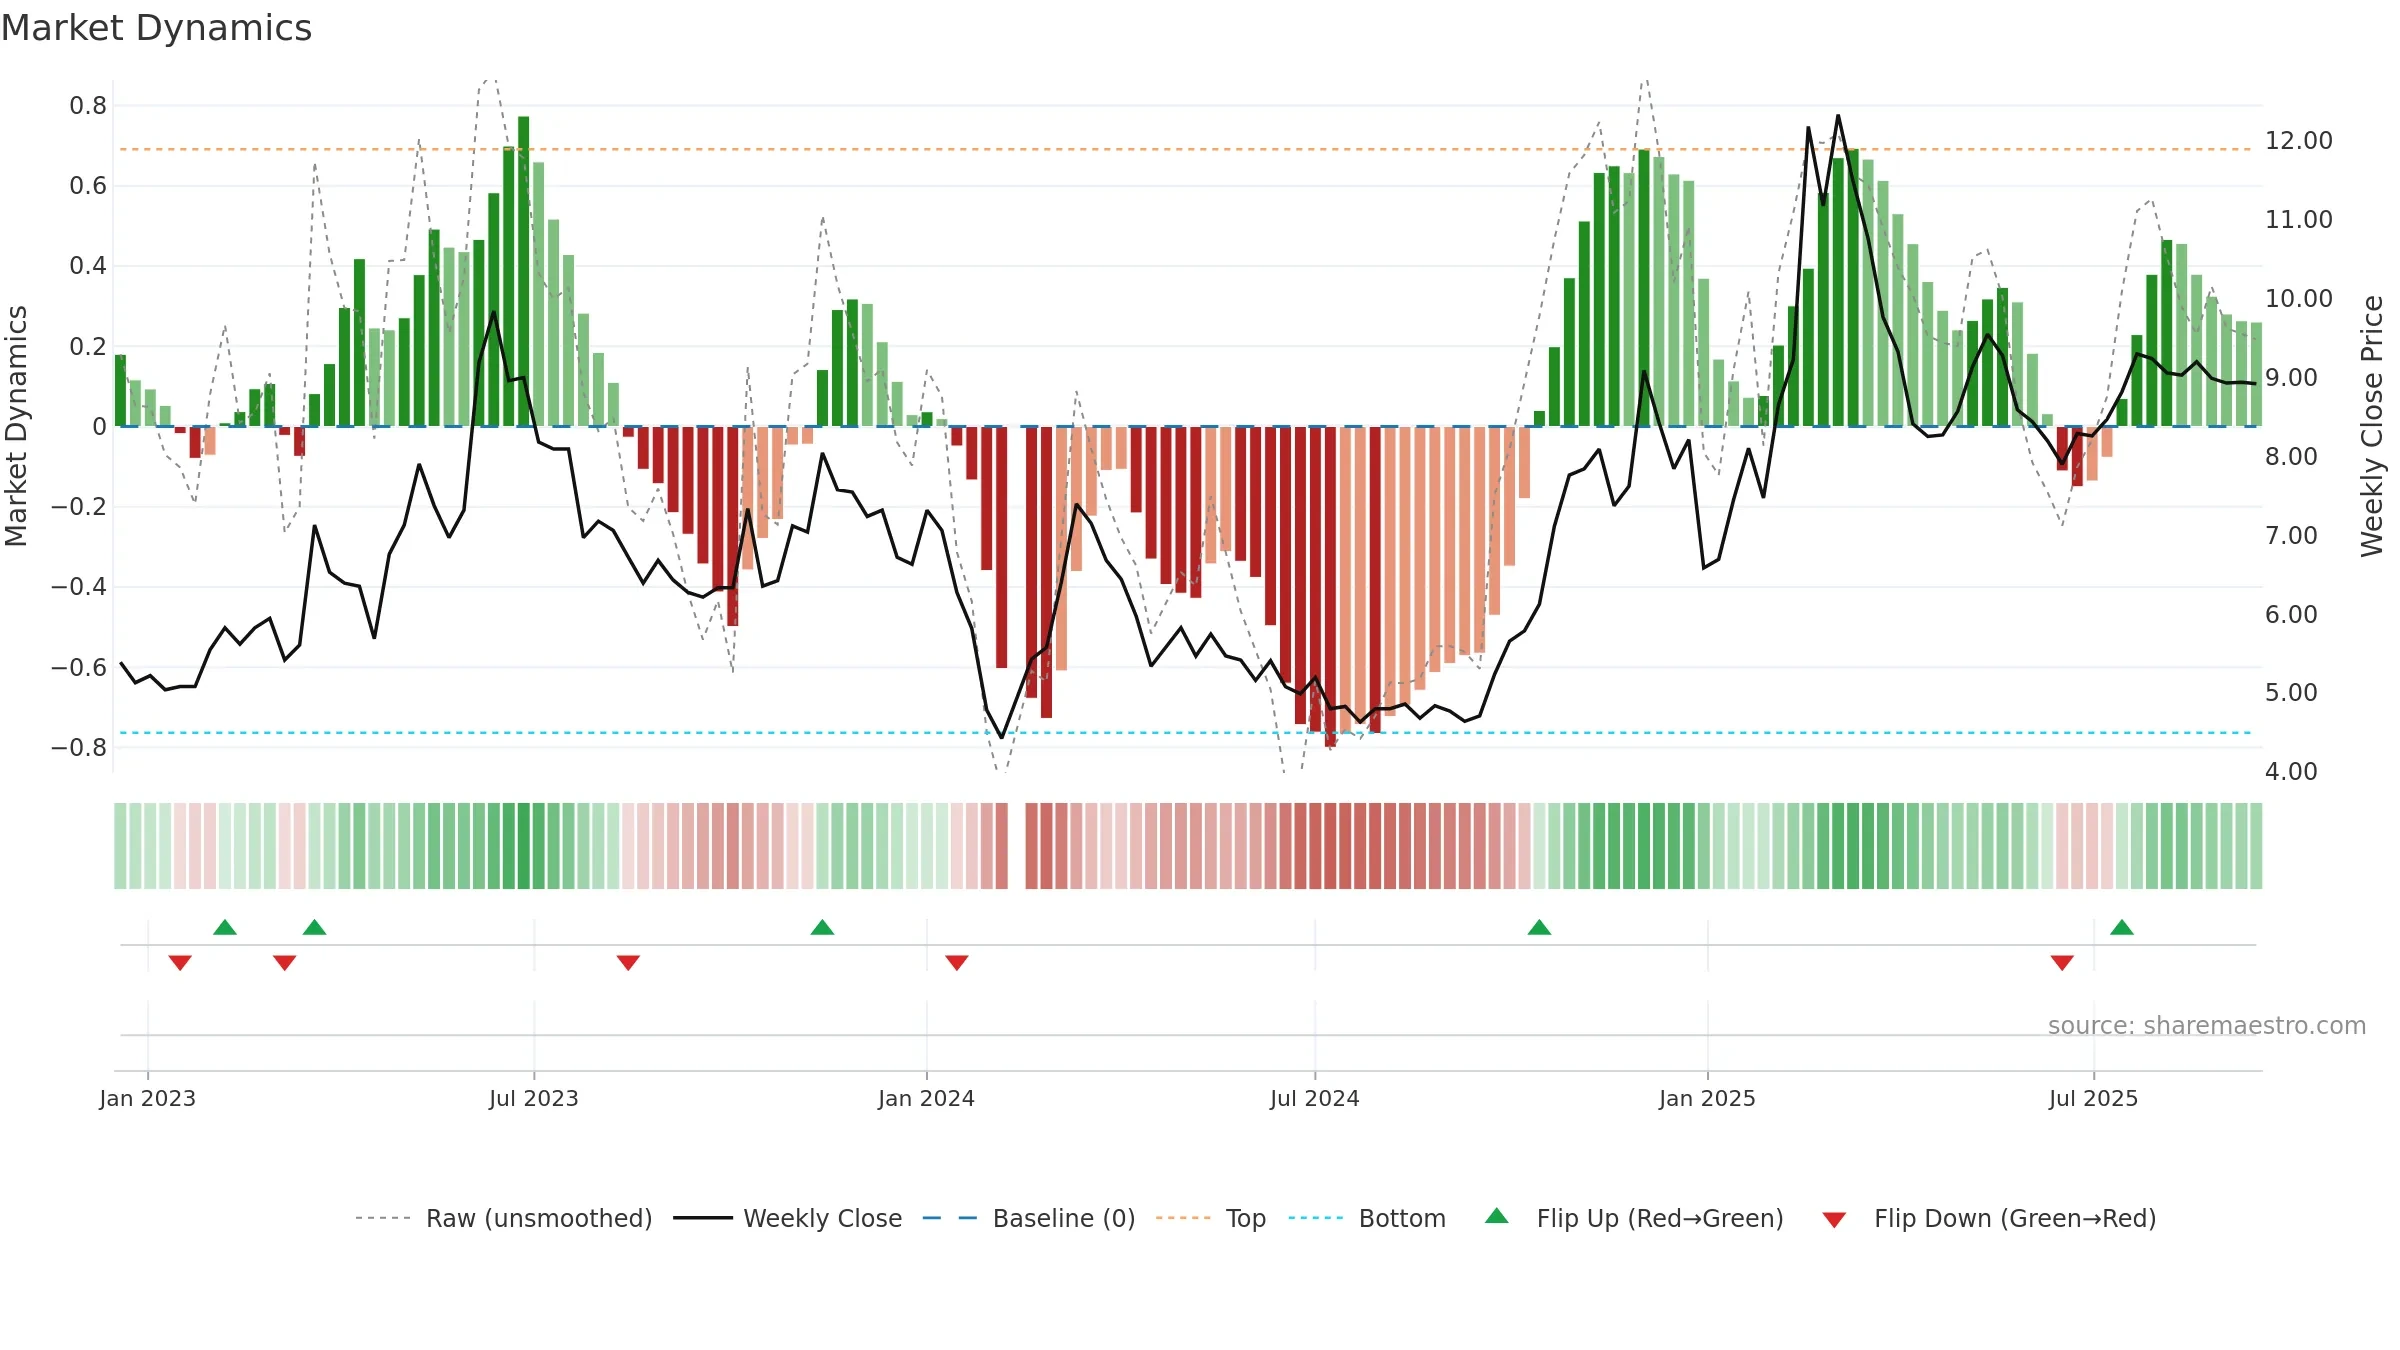Click the 9.00 price axis label
2400x1350 pixels.
tap(2291, 378)
